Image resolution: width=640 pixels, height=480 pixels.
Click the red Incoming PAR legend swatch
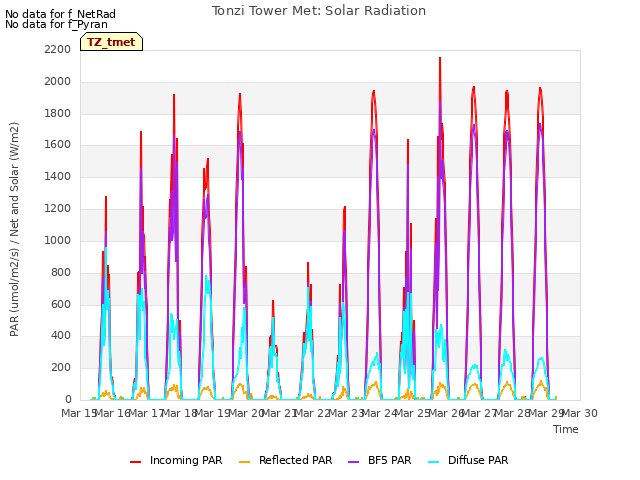point(136,462)
